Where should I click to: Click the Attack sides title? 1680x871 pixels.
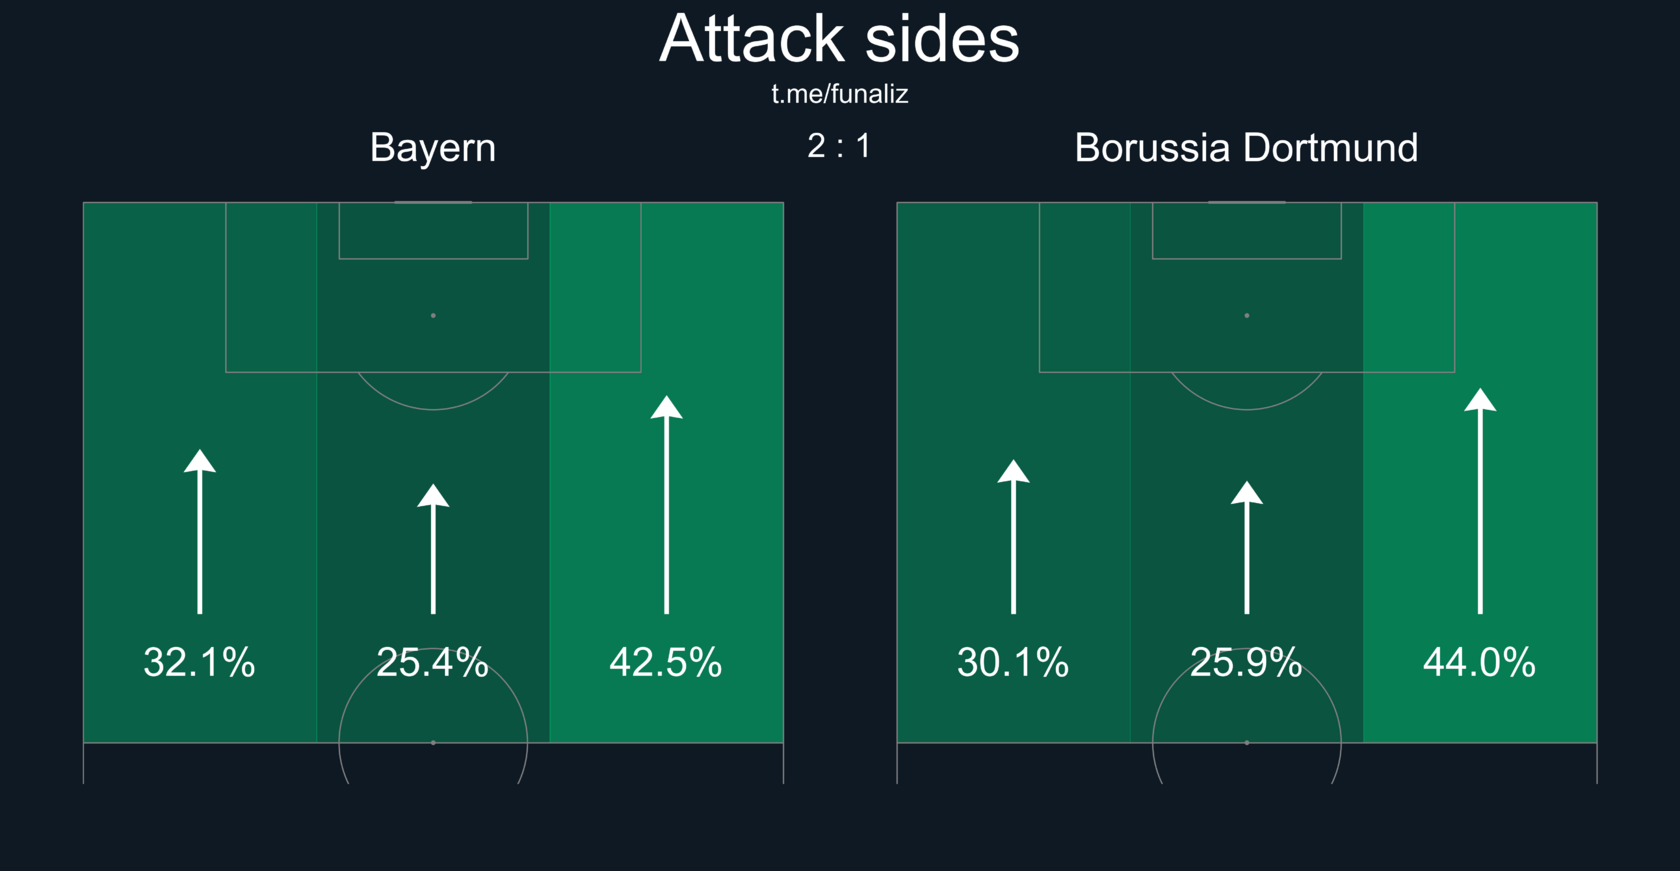[x=839, y=39]
